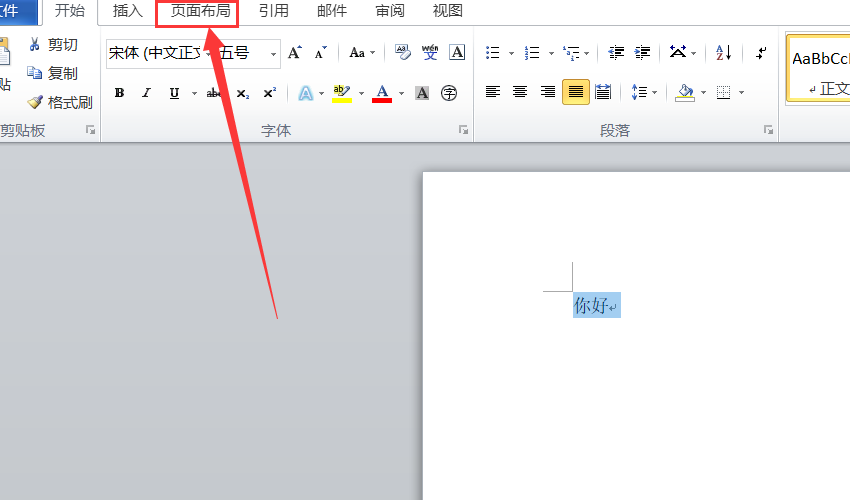
Task: Toggle Superscript formatting
Action: [269, 93]
